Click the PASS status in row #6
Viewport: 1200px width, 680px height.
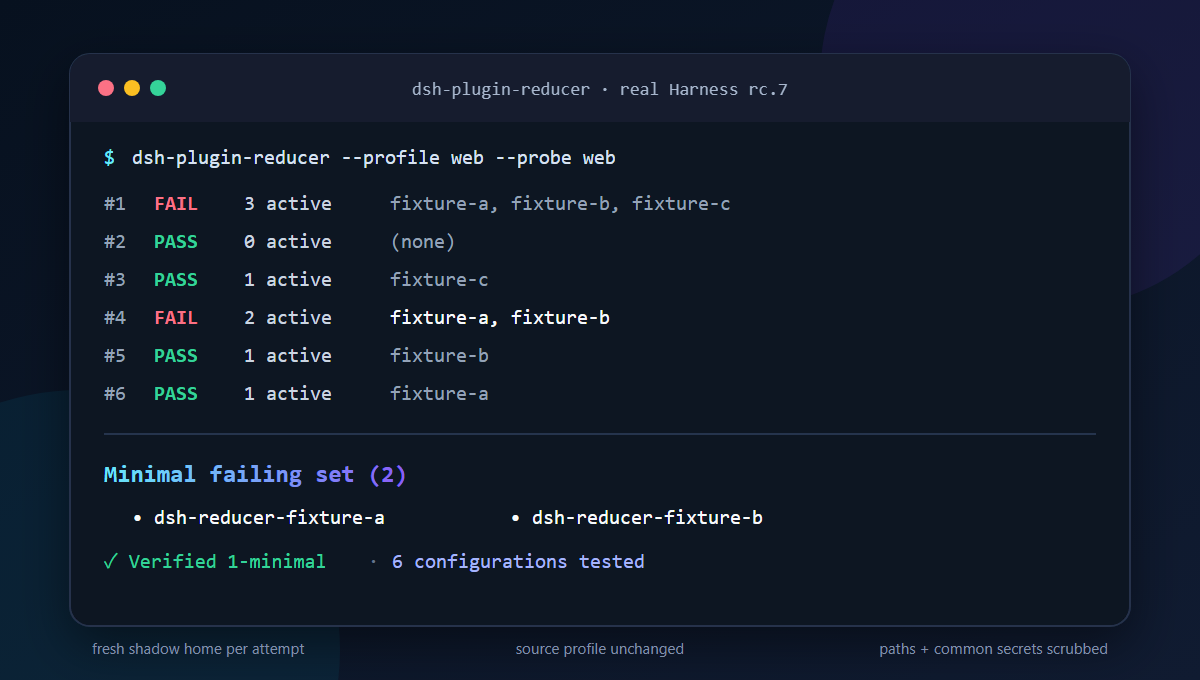tap(176, 394)
